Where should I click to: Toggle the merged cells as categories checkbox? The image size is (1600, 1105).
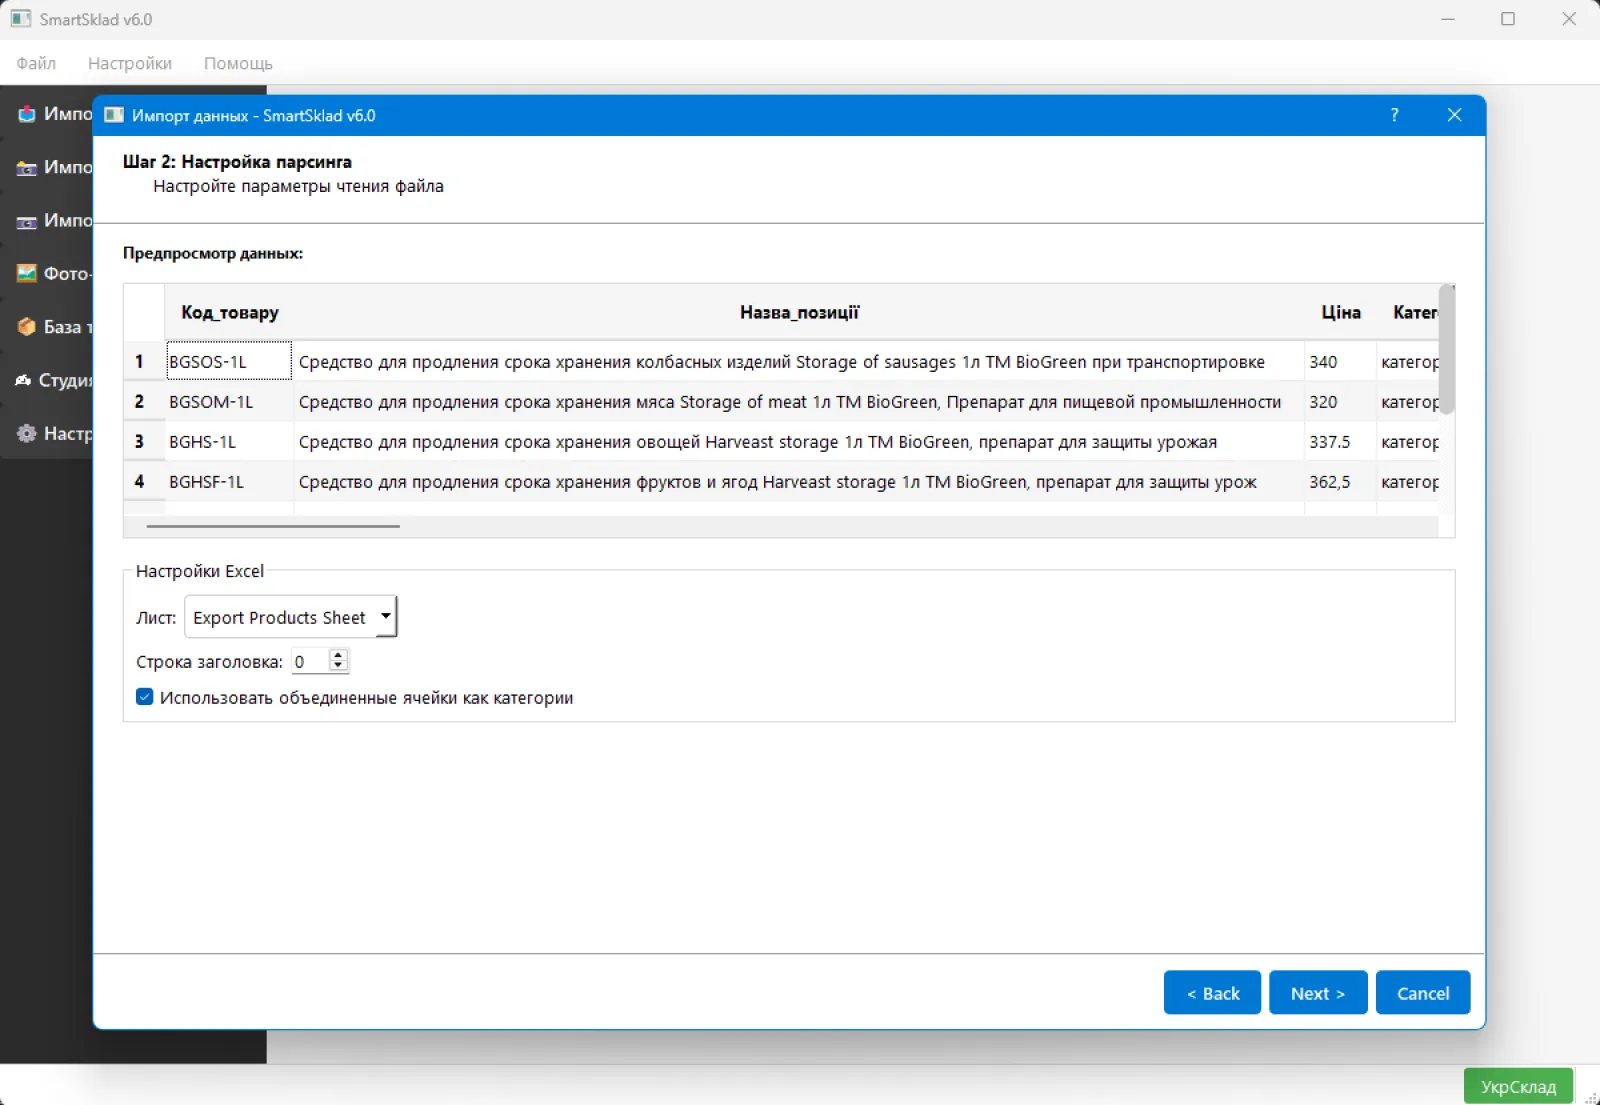[145, 697]
